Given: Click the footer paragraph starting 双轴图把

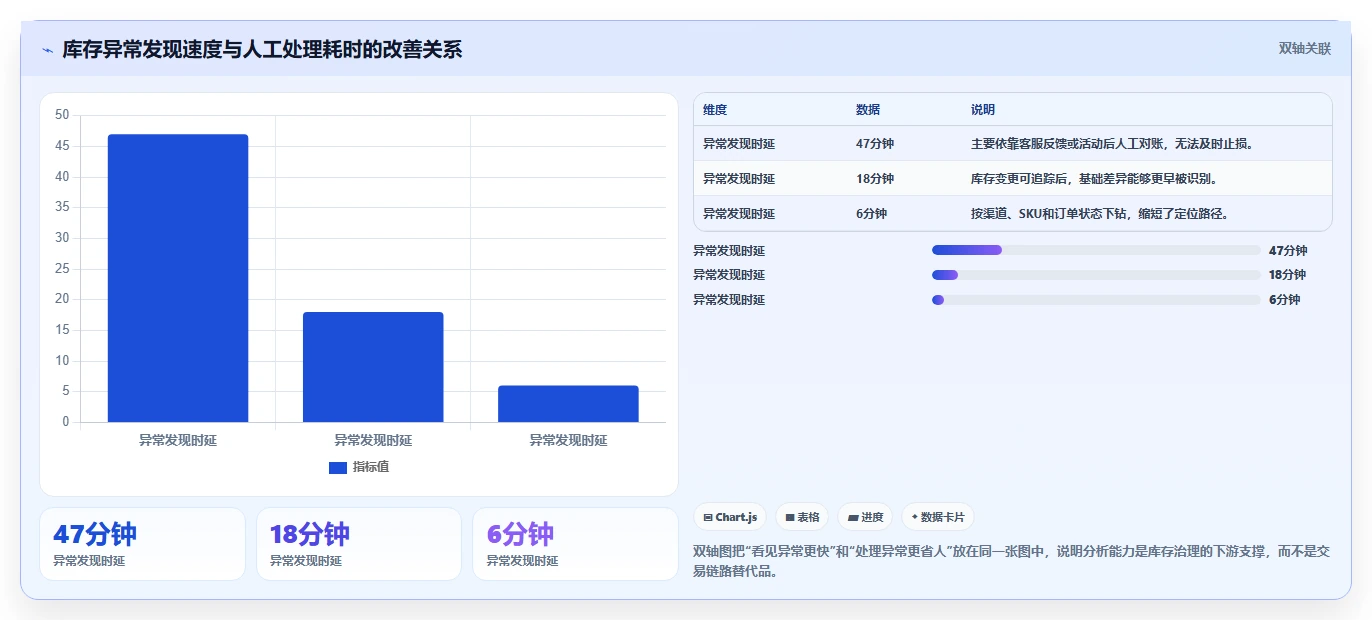Looking at the screenshot, I should tap(1012, 562).
